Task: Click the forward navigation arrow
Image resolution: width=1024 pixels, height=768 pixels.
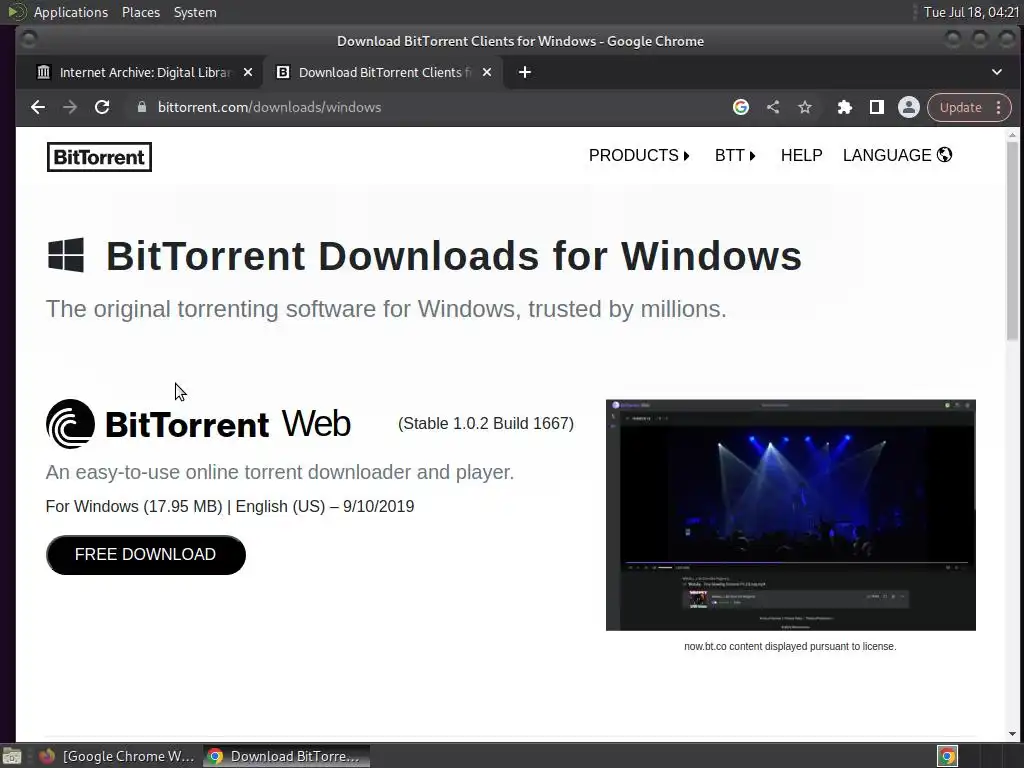Action: (70, 107)
